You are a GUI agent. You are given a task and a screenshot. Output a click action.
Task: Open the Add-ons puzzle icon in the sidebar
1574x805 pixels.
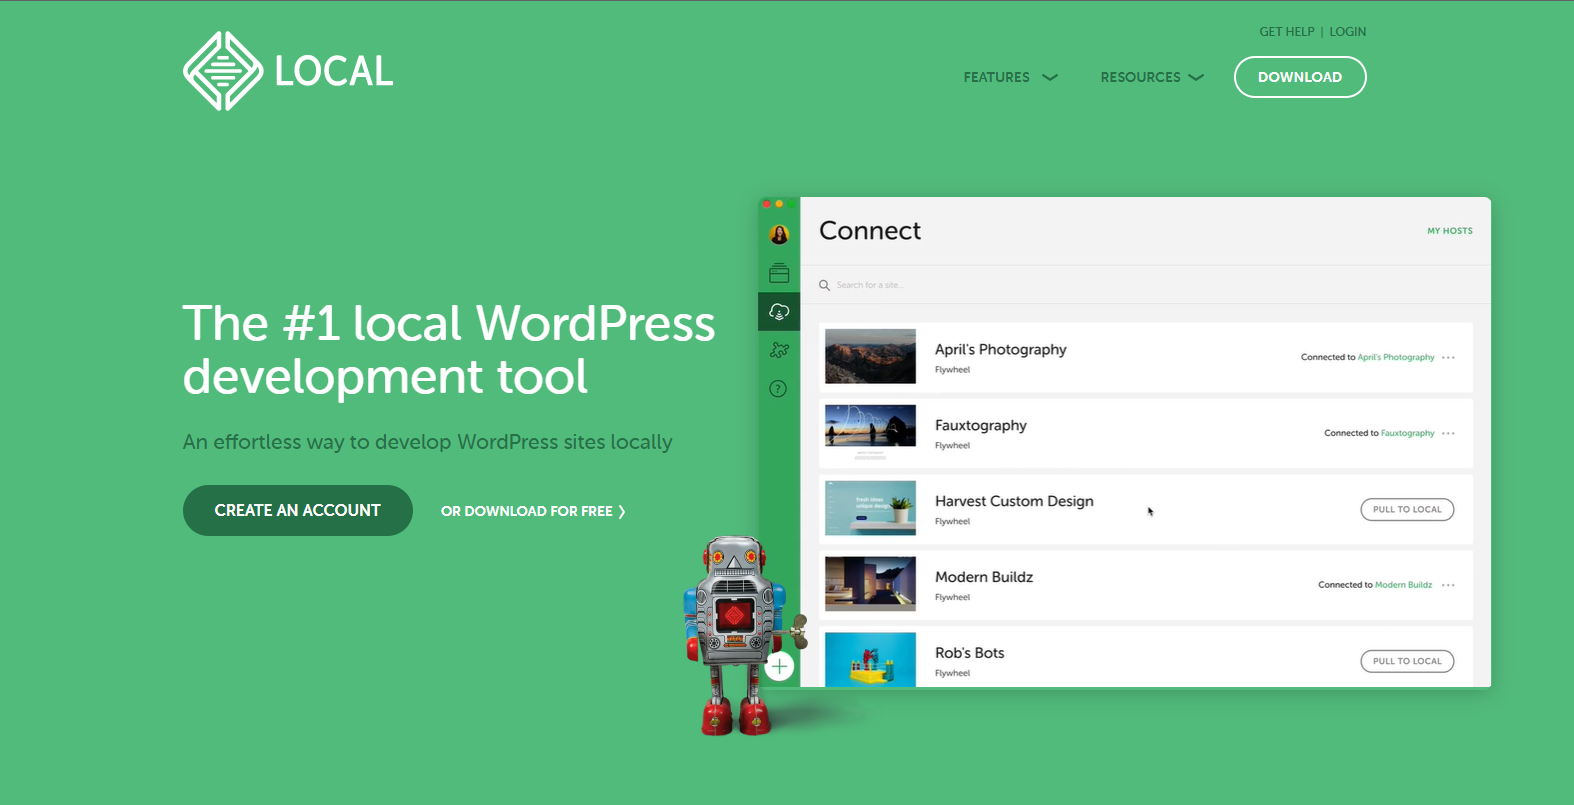click(x=779, y=350)
